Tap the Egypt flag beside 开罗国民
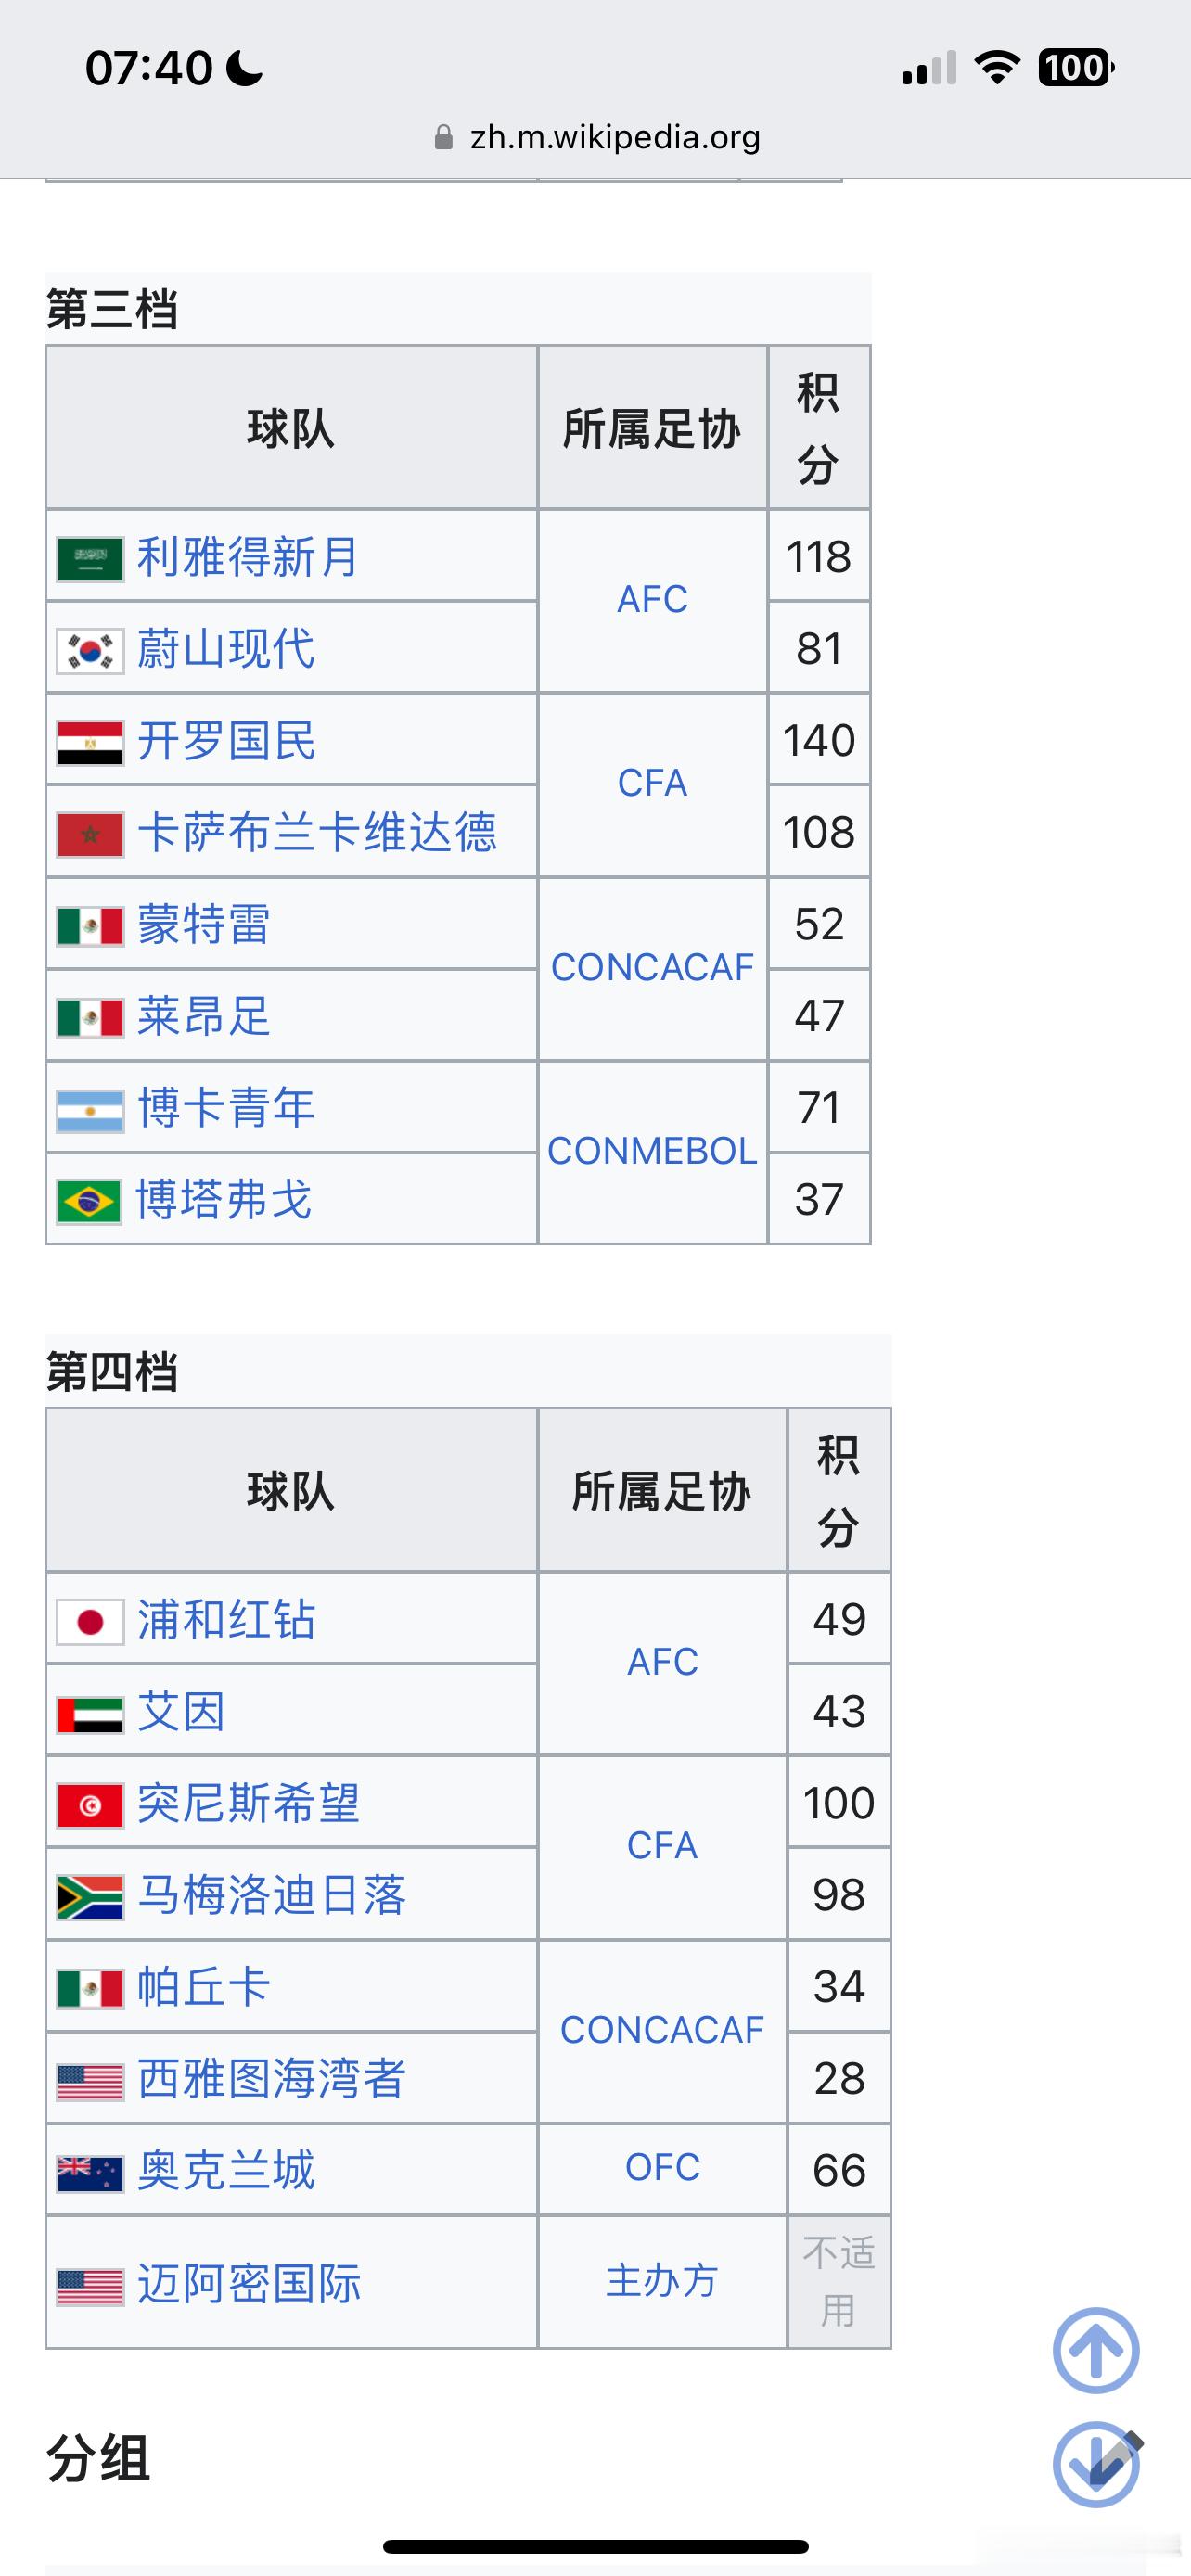Viewport: 1191px width, 2576px height. tap(90, 743)
